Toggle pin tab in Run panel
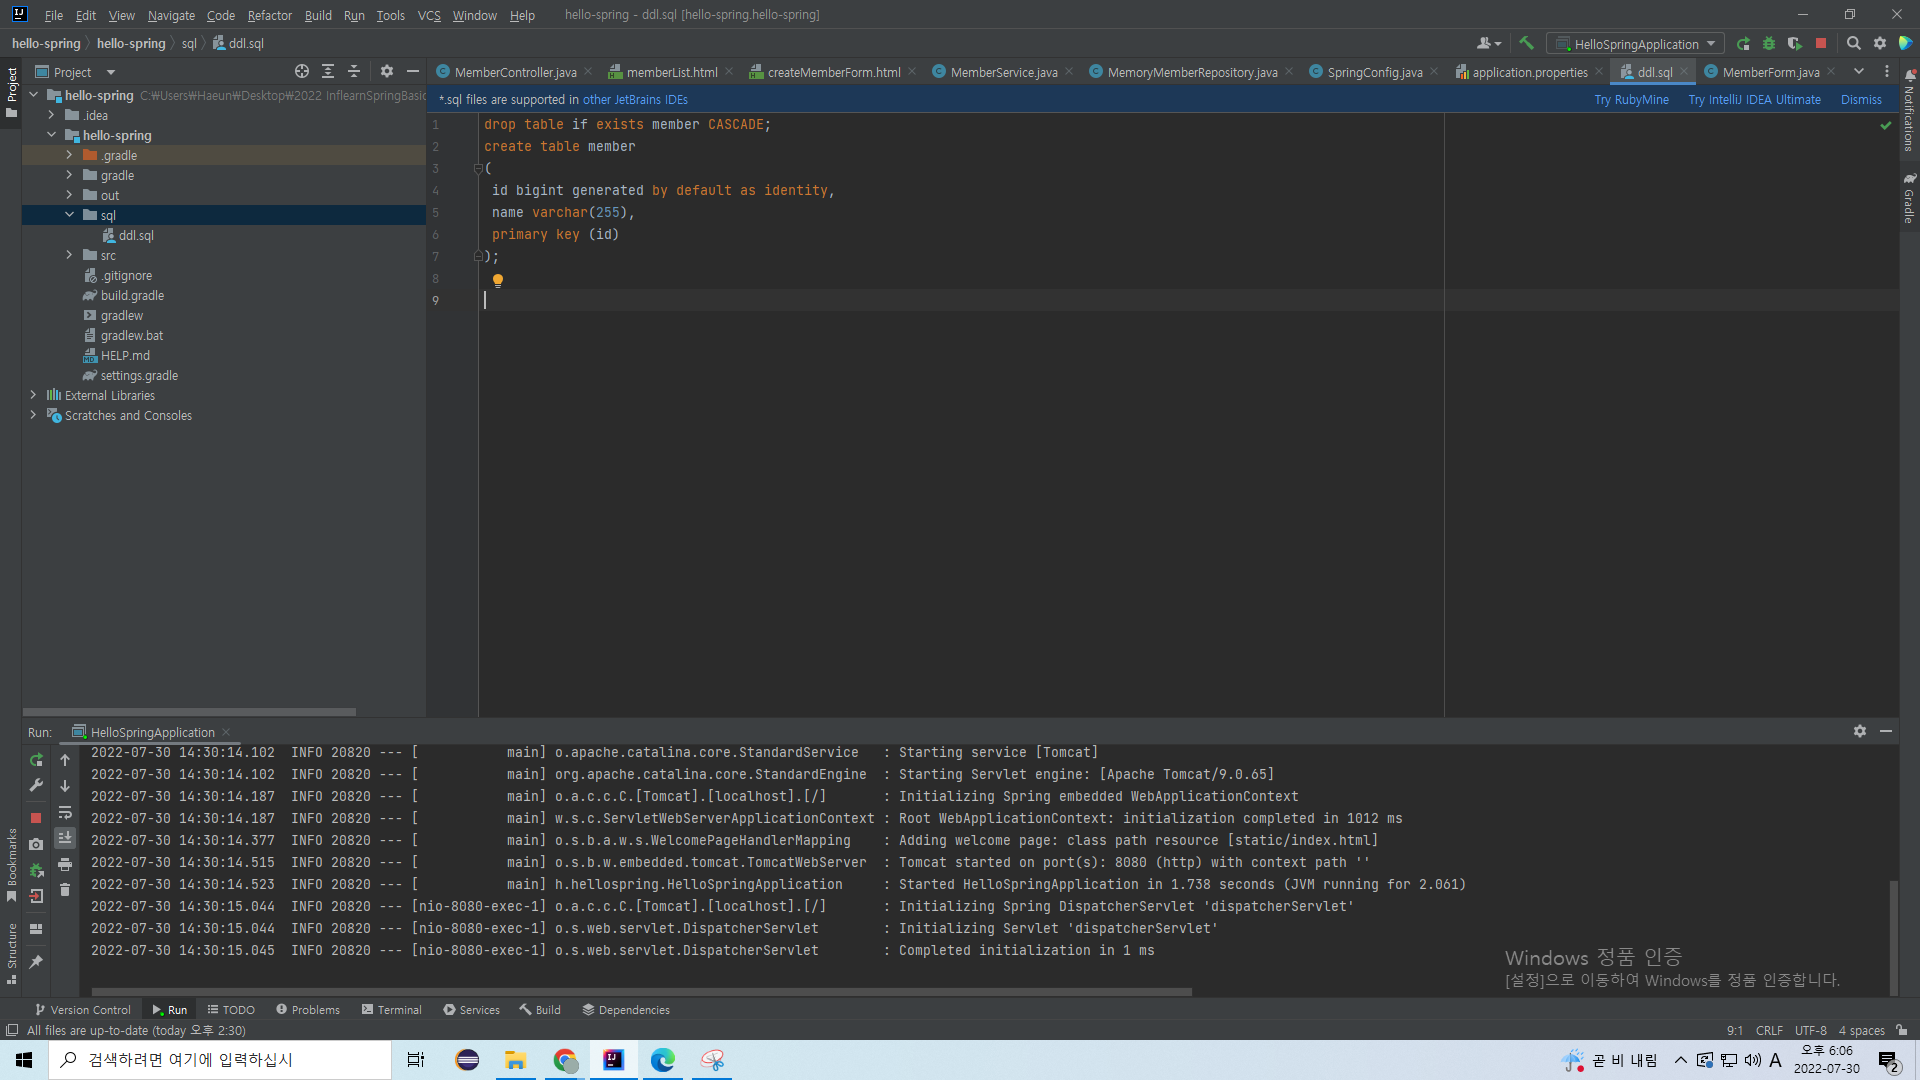Viewport: 1920px width, 1080px height. coord(36,961)
